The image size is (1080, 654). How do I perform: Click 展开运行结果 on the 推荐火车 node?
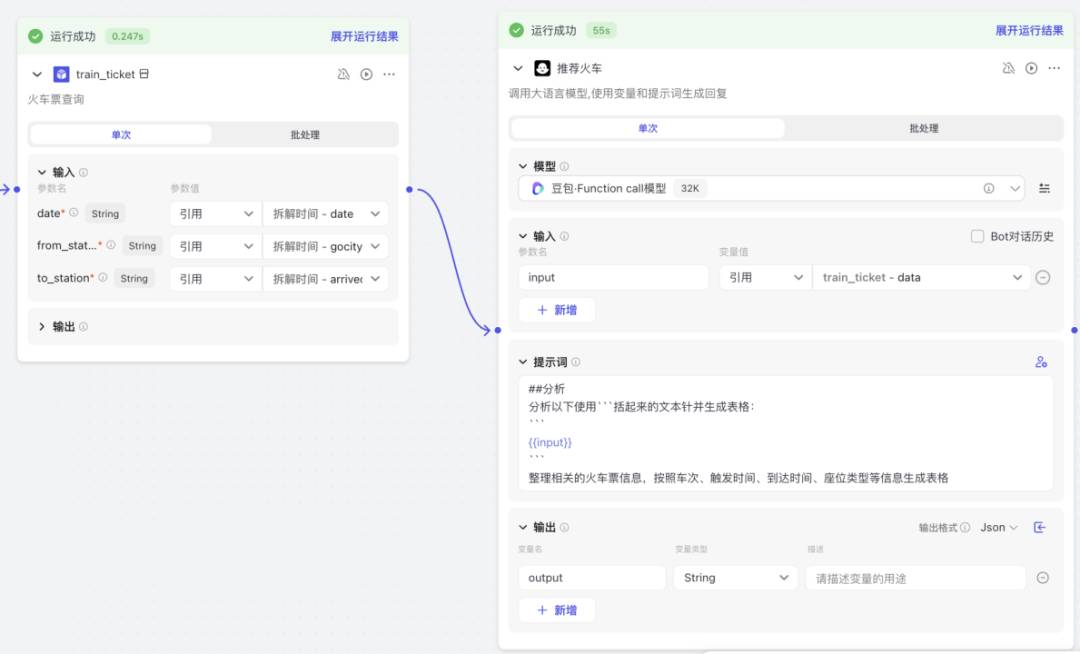(1029, 30)
